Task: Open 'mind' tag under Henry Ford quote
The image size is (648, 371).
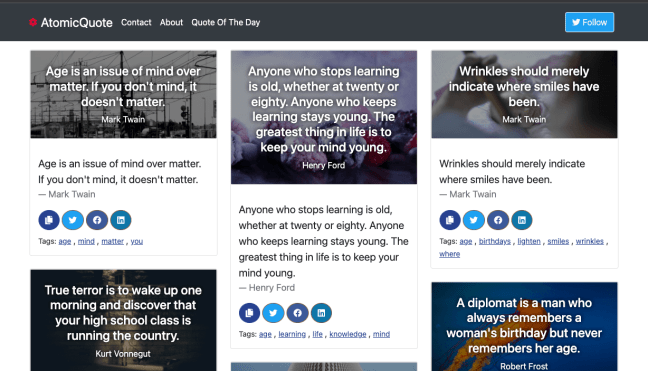Action: [x=381, y=334]
